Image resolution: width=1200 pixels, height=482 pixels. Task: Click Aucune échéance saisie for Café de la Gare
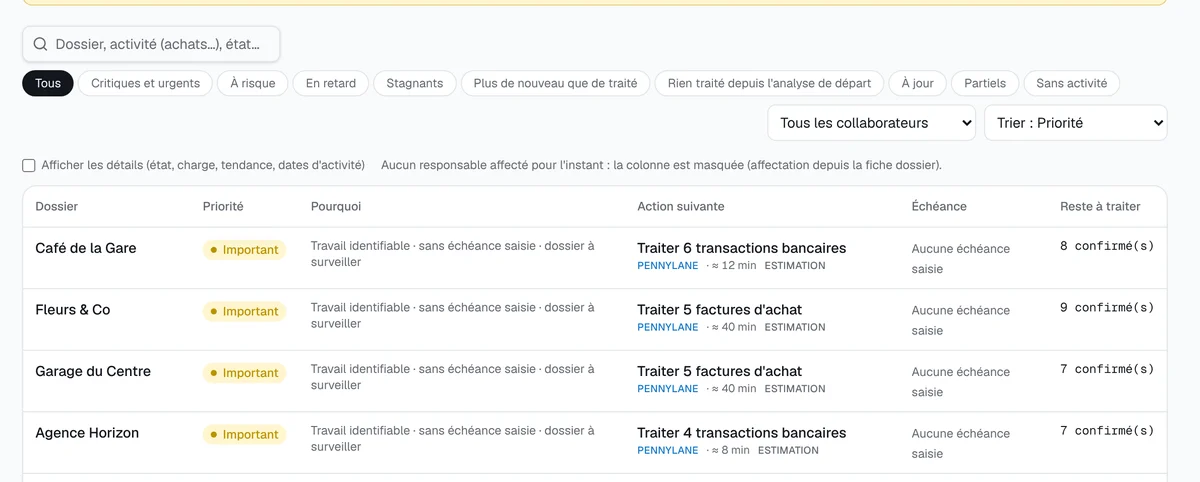pos(961,259)
